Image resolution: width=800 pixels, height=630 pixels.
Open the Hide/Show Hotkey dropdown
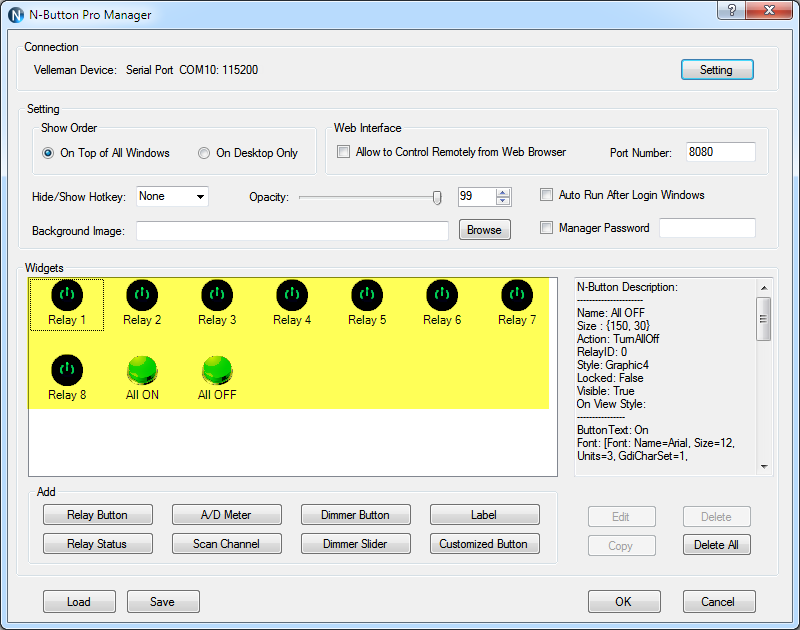[172, 196]
